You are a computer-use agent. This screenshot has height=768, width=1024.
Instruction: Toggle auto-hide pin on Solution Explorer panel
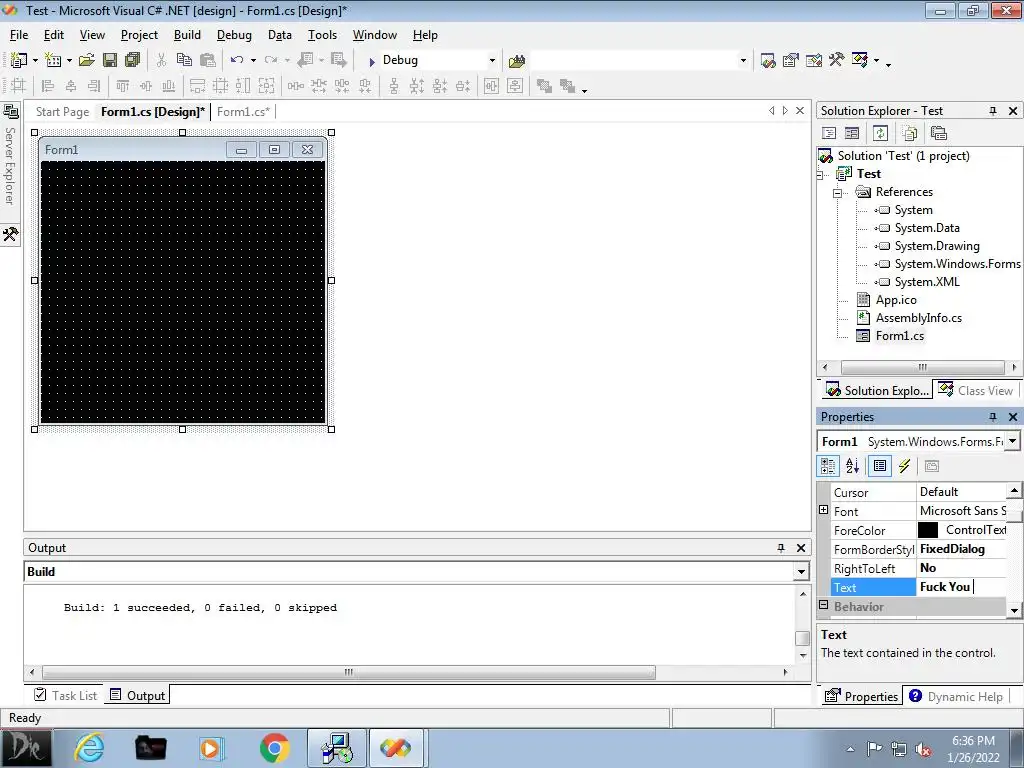coord(993,111)
